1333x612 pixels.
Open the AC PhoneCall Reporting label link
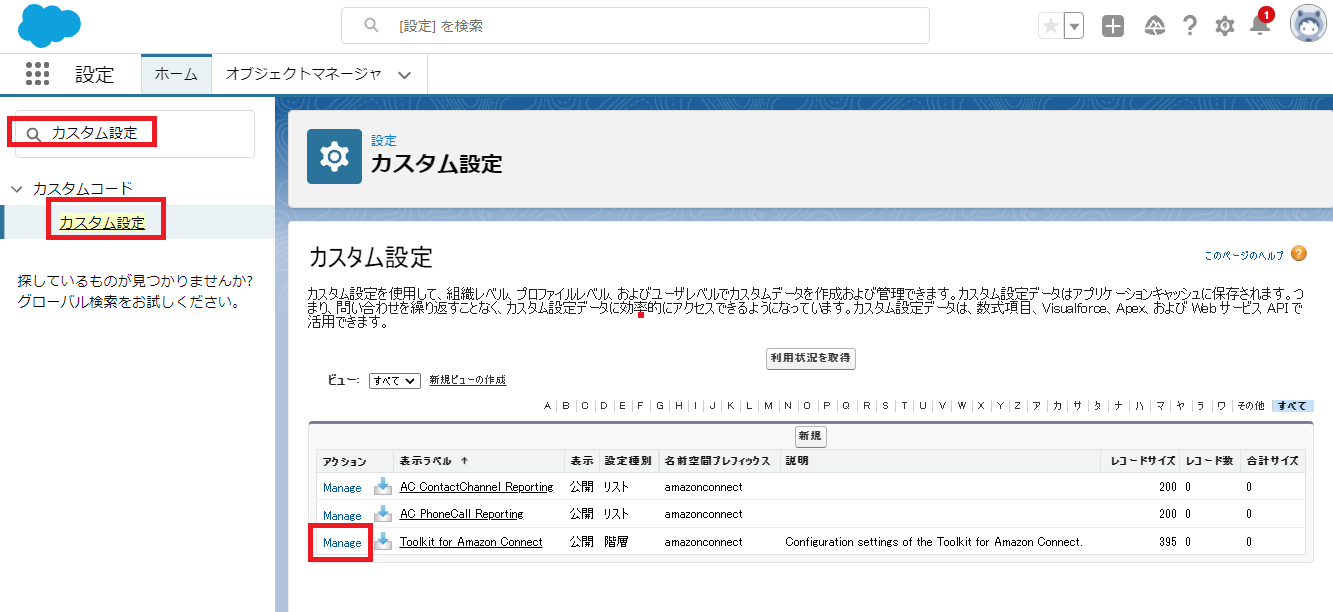(x=462, y=514)
